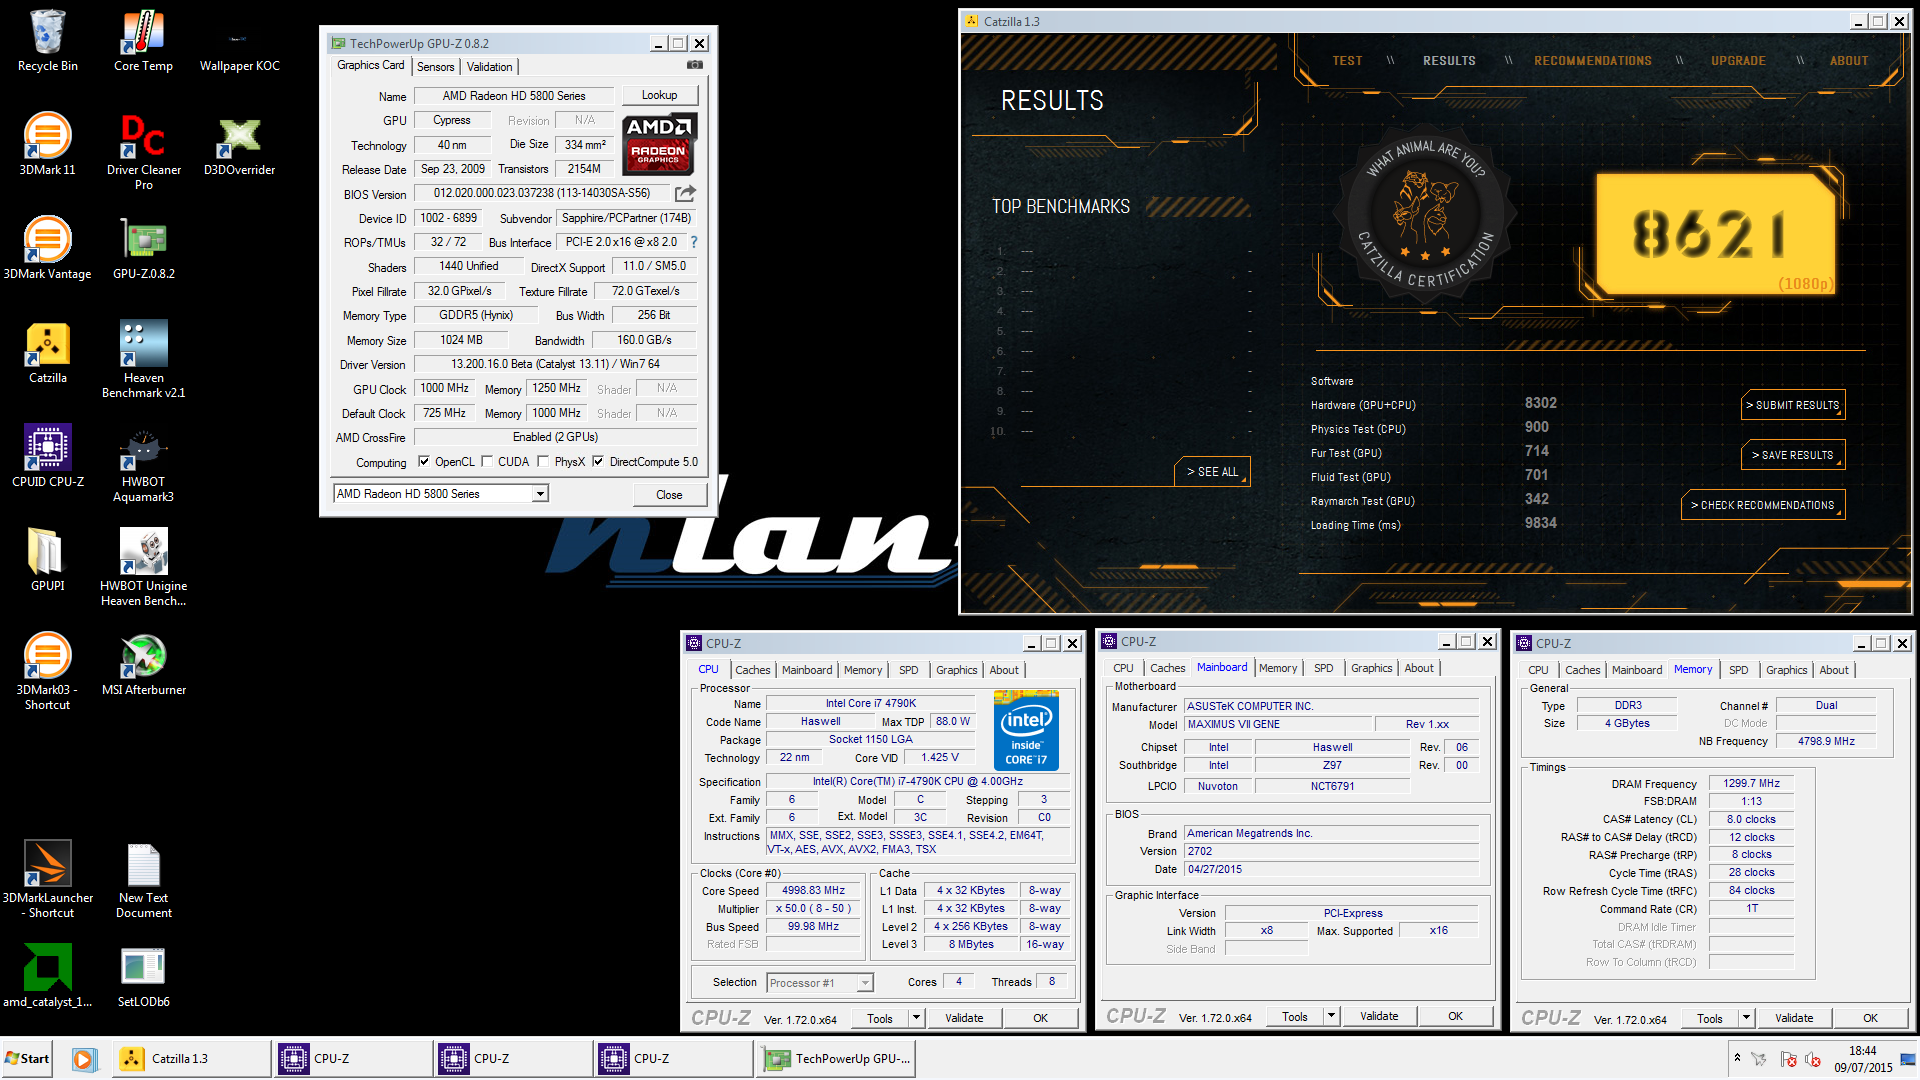1920x1080 pixels.
Task: Open the TEST tab in Catzilla
Action: coord(1347,61)
